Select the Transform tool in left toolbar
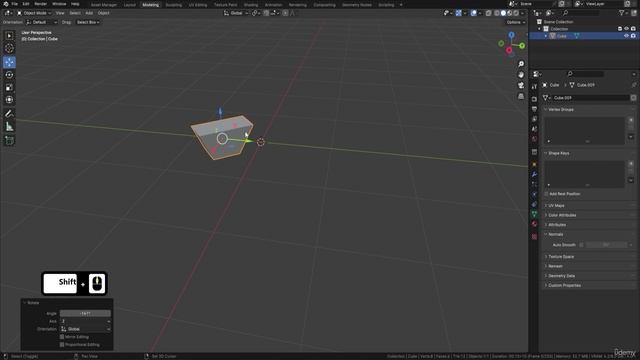 point(9,100)
